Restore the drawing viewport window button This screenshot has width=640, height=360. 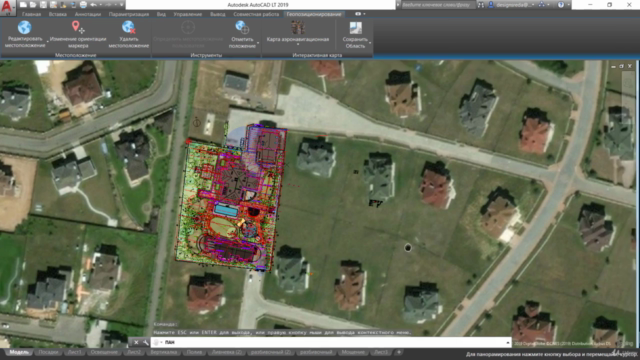[x=622, y=66]
